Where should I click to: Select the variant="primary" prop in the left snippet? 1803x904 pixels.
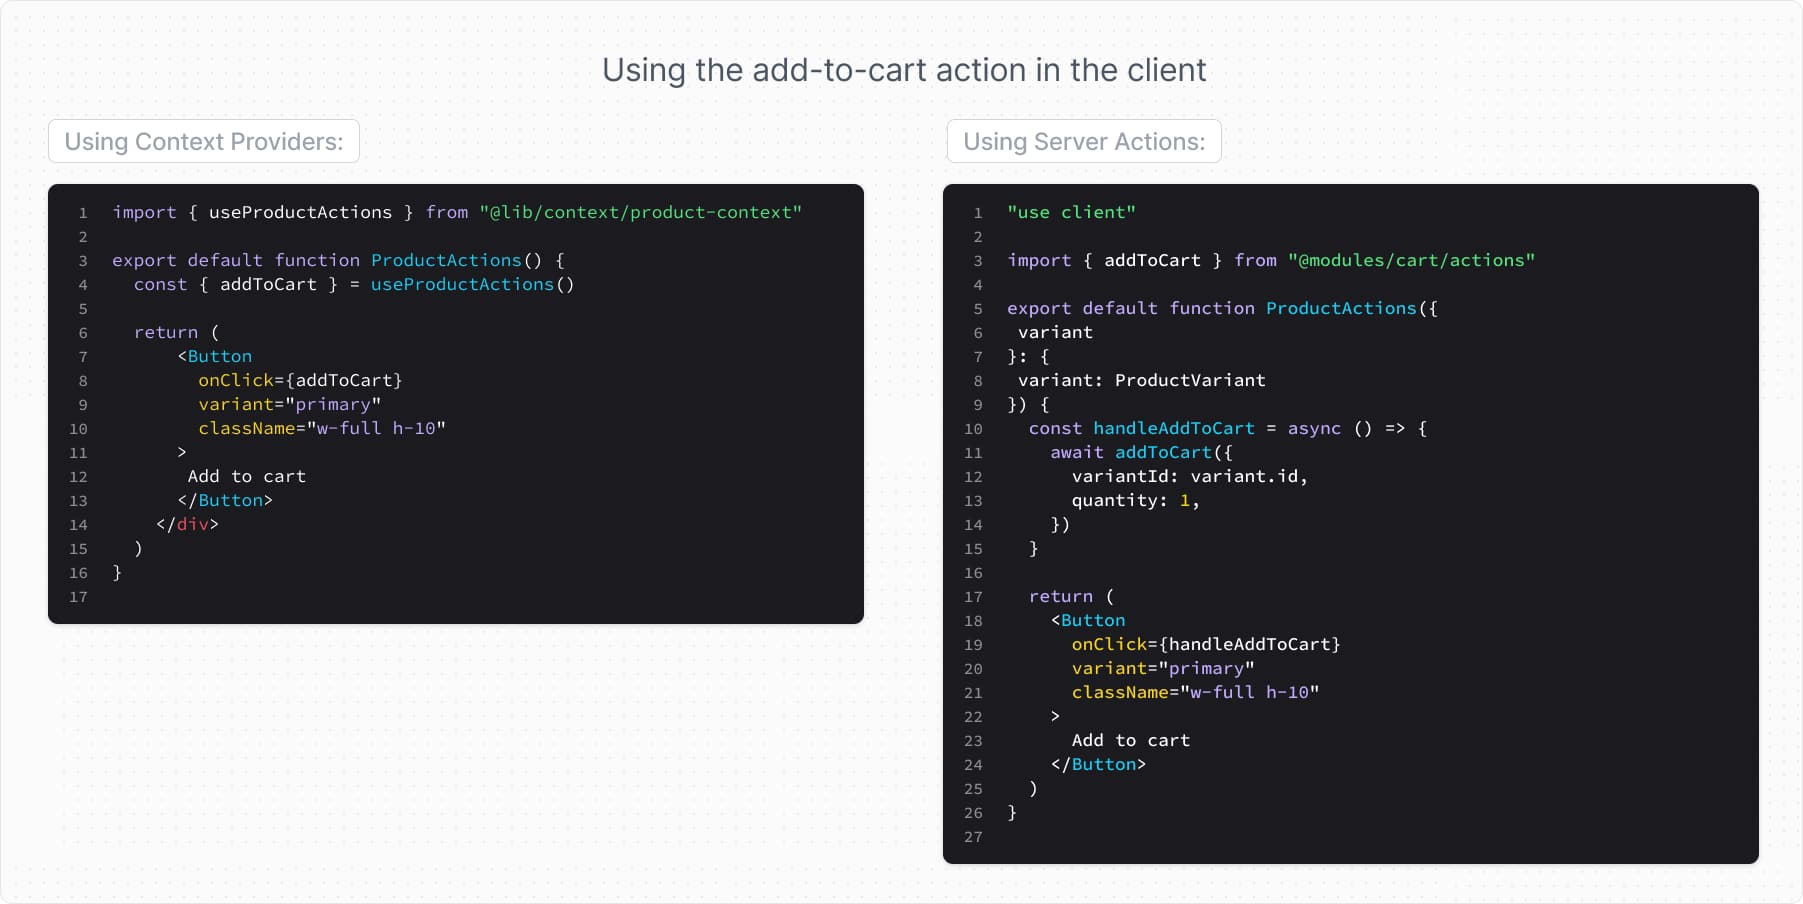[289, 404]
